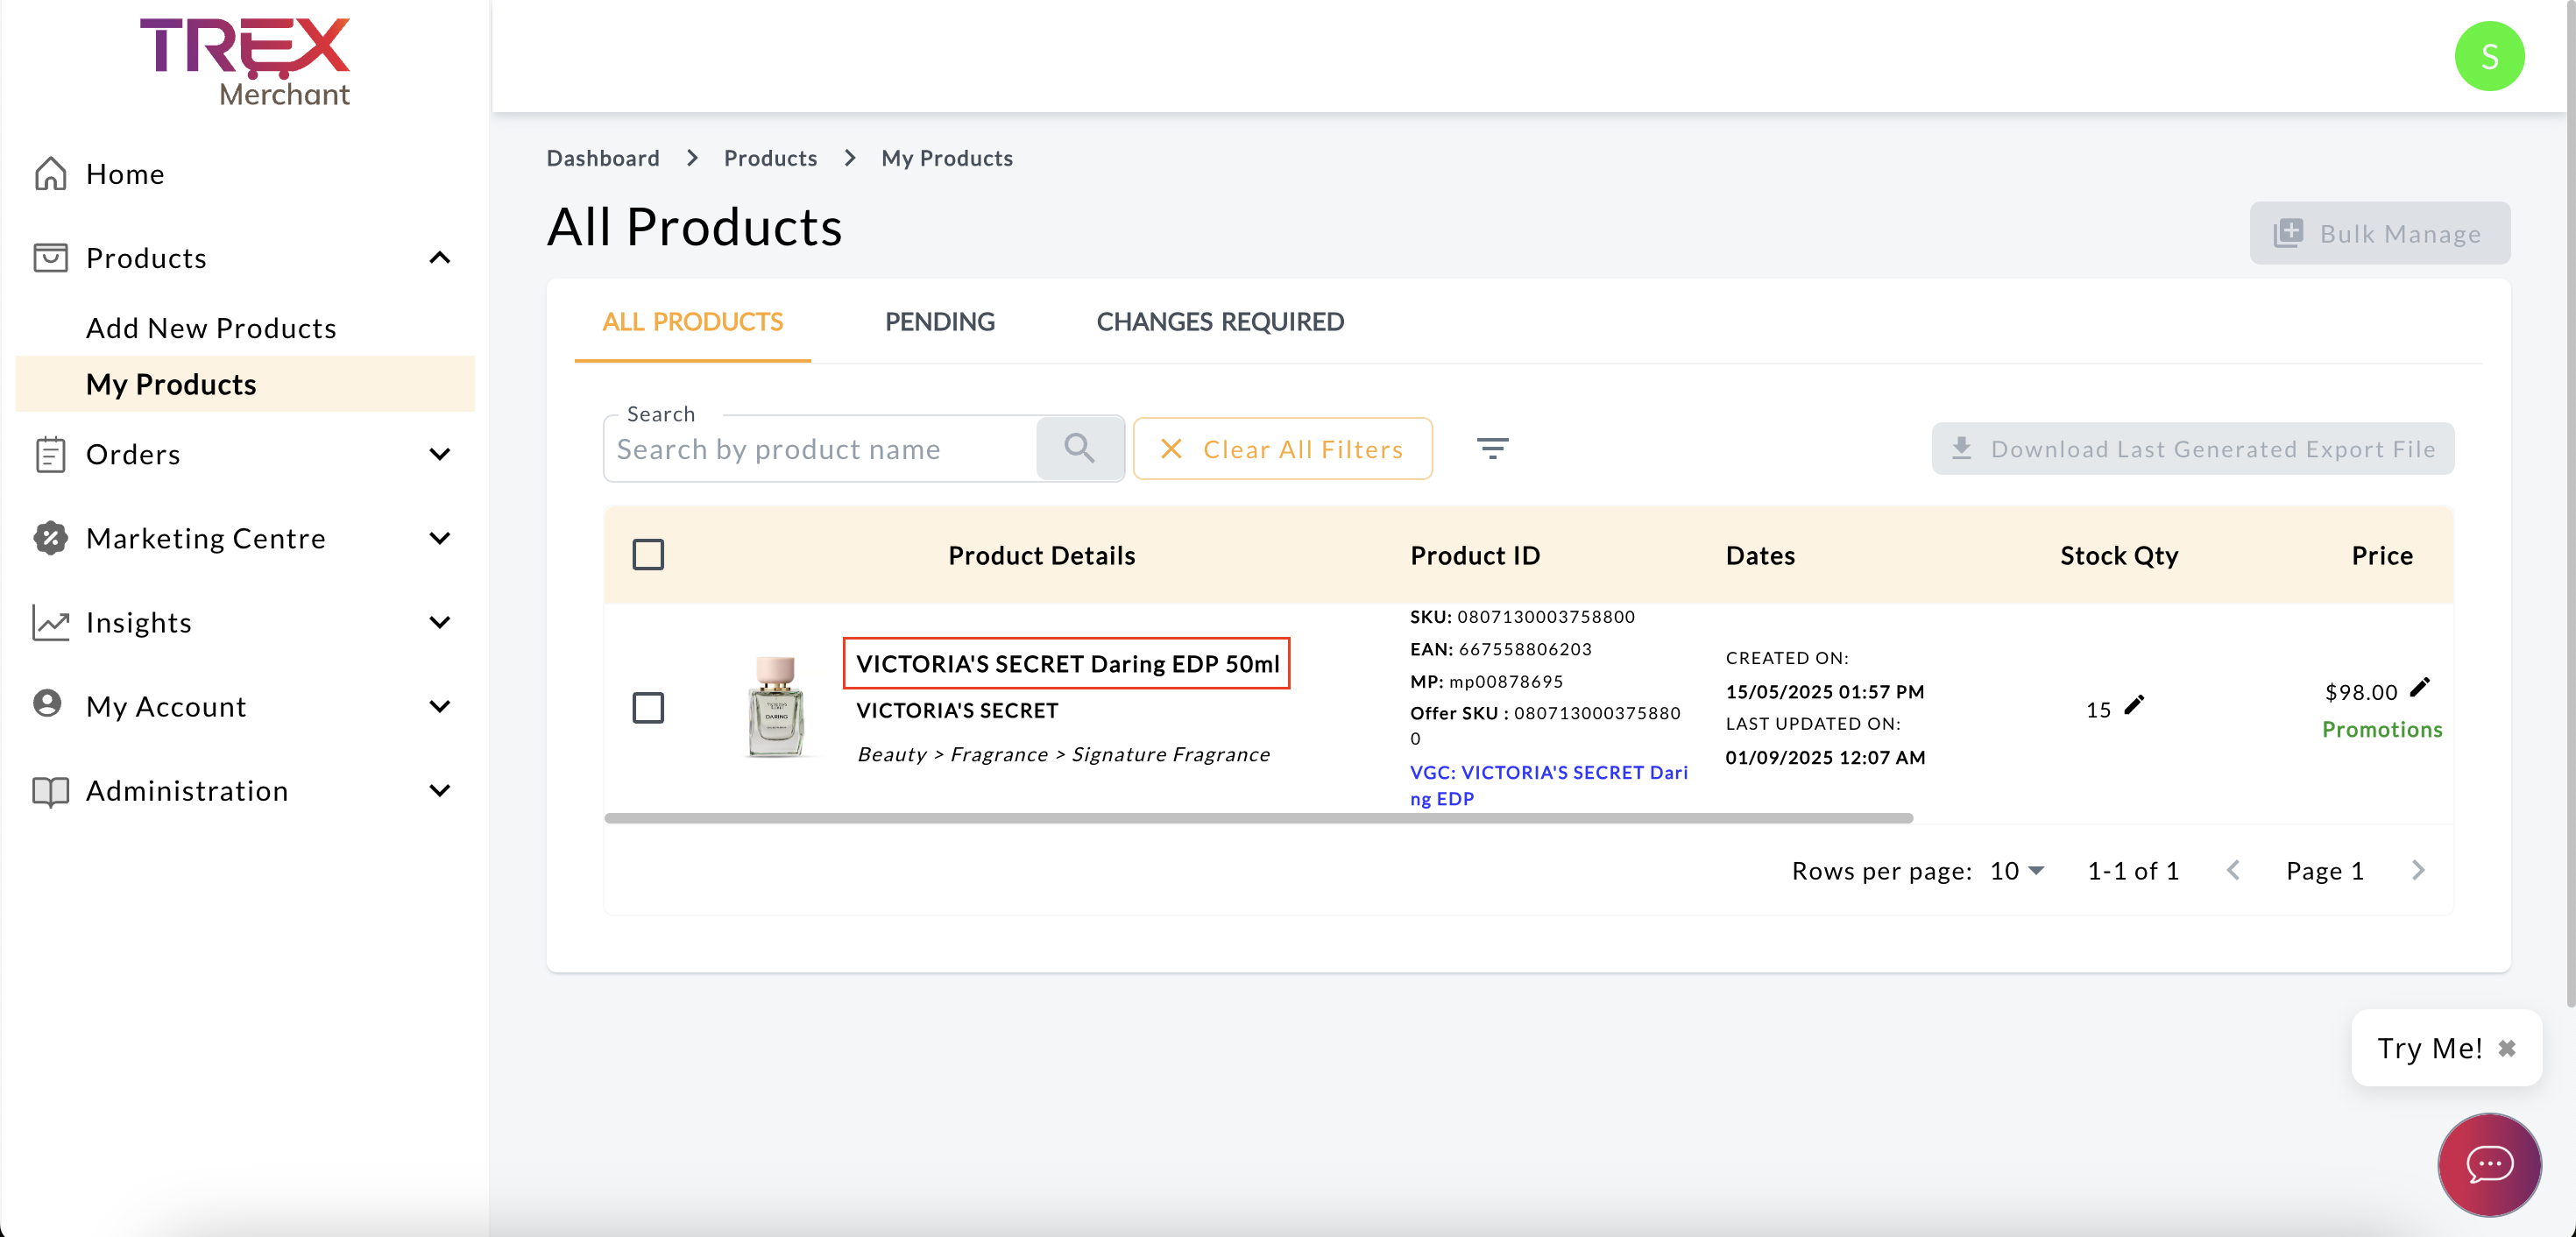Edit price pencil icon beside $98.00
The image size is (2576, 1237).
2420,687
